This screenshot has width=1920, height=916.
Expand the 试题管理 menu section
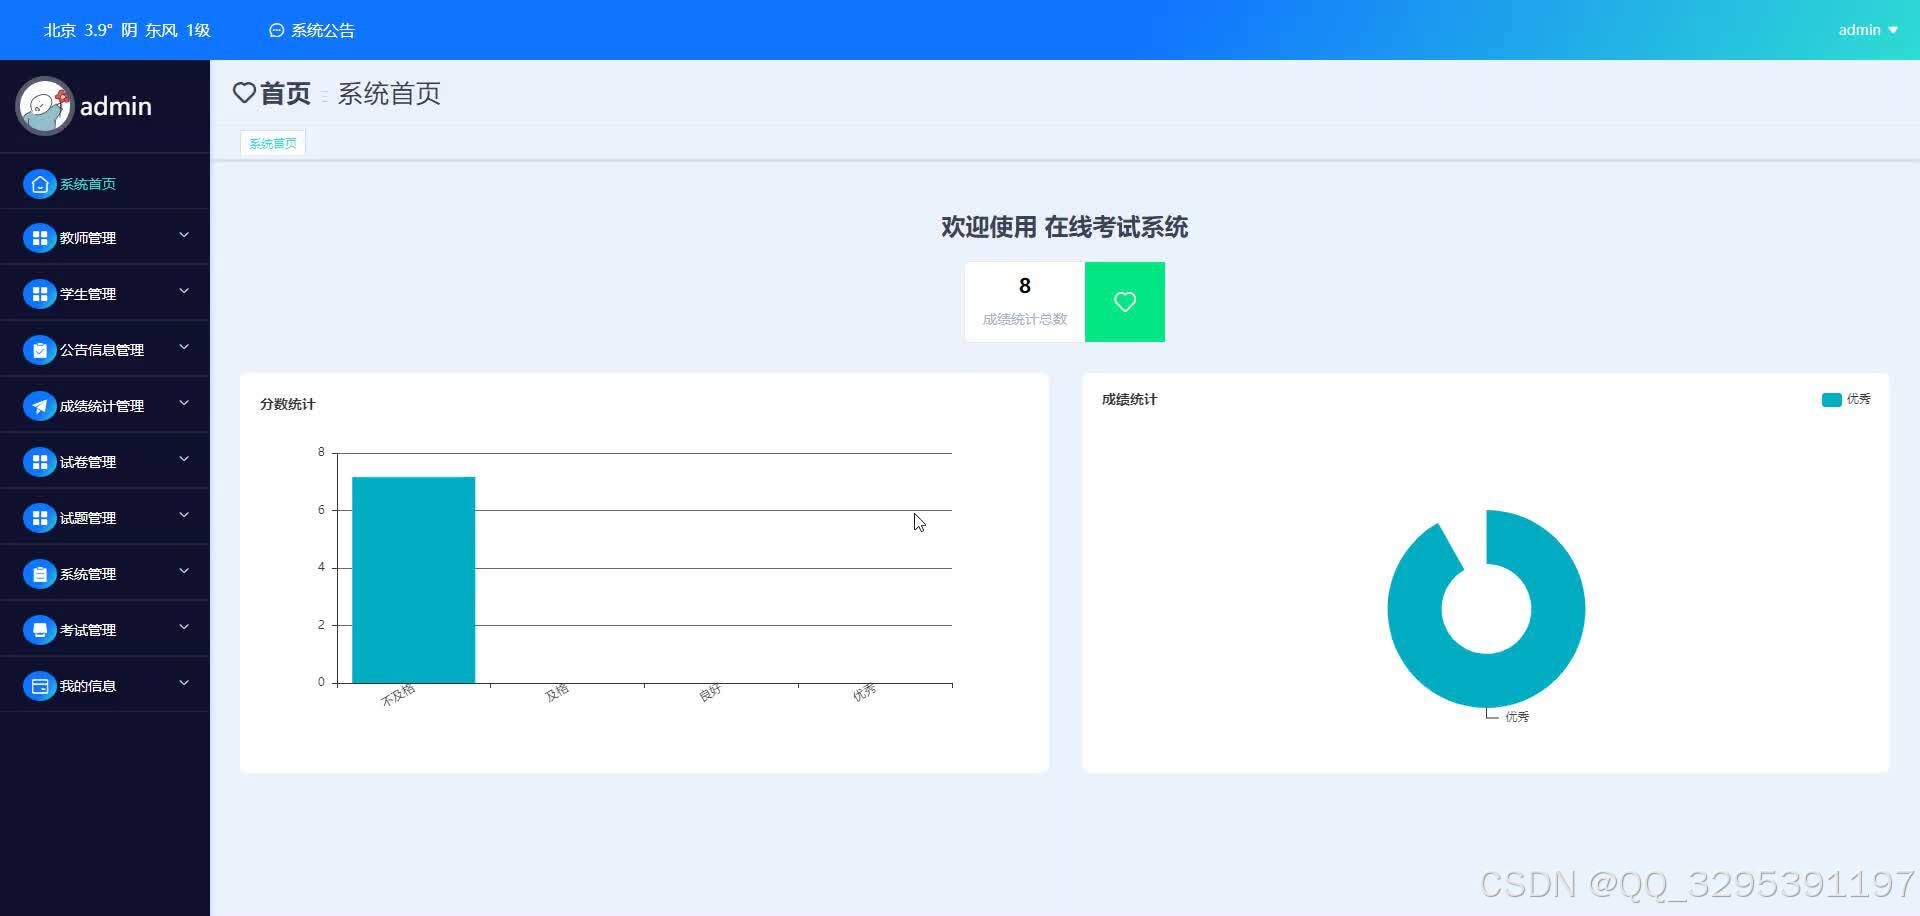(x=183, y=515)
